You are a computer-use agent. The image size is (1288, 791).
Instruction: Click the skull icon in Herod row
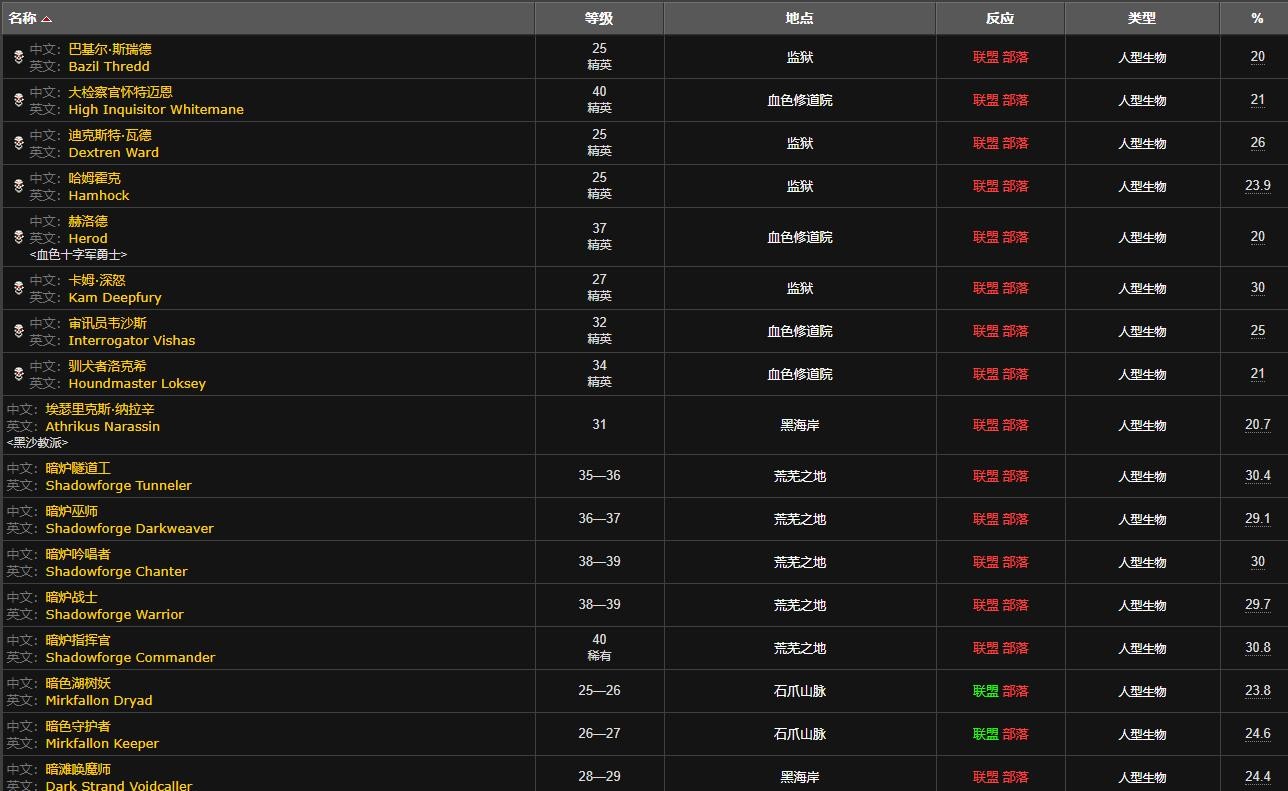click(18, 237)
